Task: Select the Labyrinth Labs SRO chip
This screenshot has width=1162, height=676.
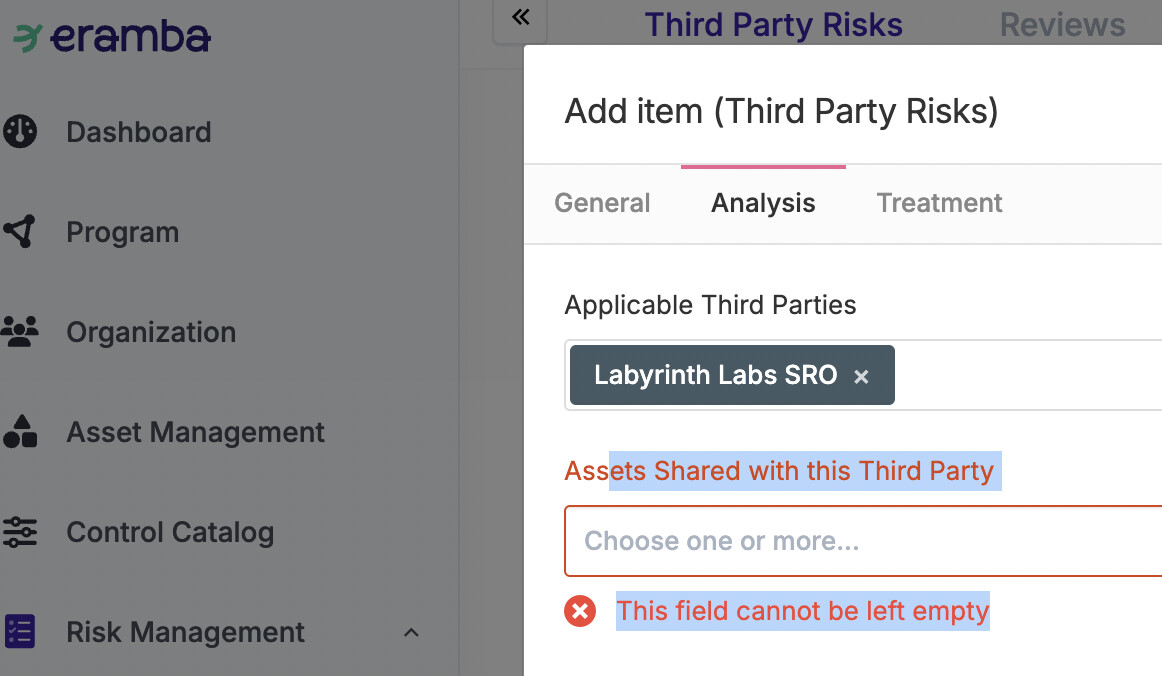Action: (716, 375)
